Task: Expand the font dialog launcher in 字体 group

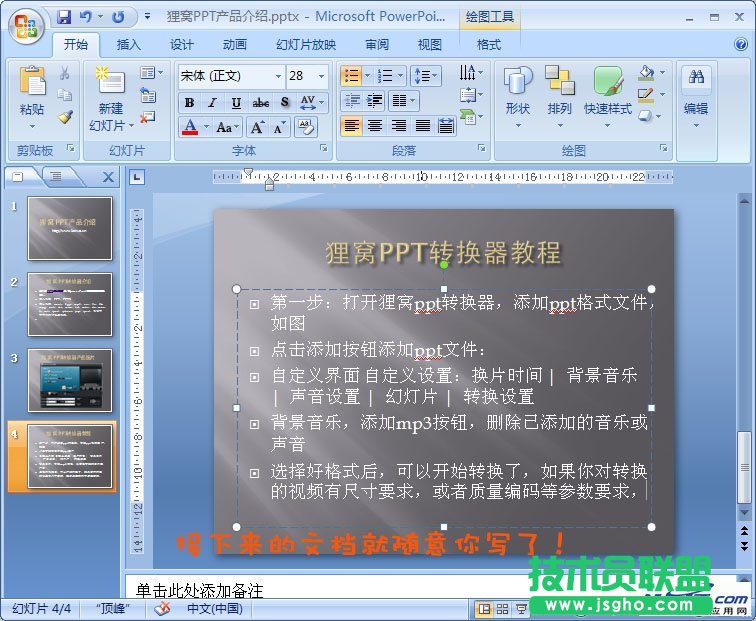Action: 324,148
